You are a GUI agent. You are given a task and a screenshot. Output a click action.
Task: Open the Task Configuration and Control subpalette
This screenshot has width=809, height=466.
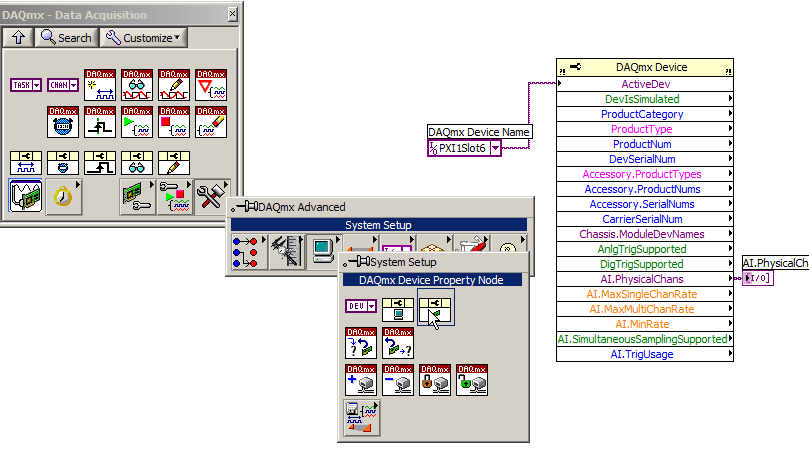tap(174, 197)
